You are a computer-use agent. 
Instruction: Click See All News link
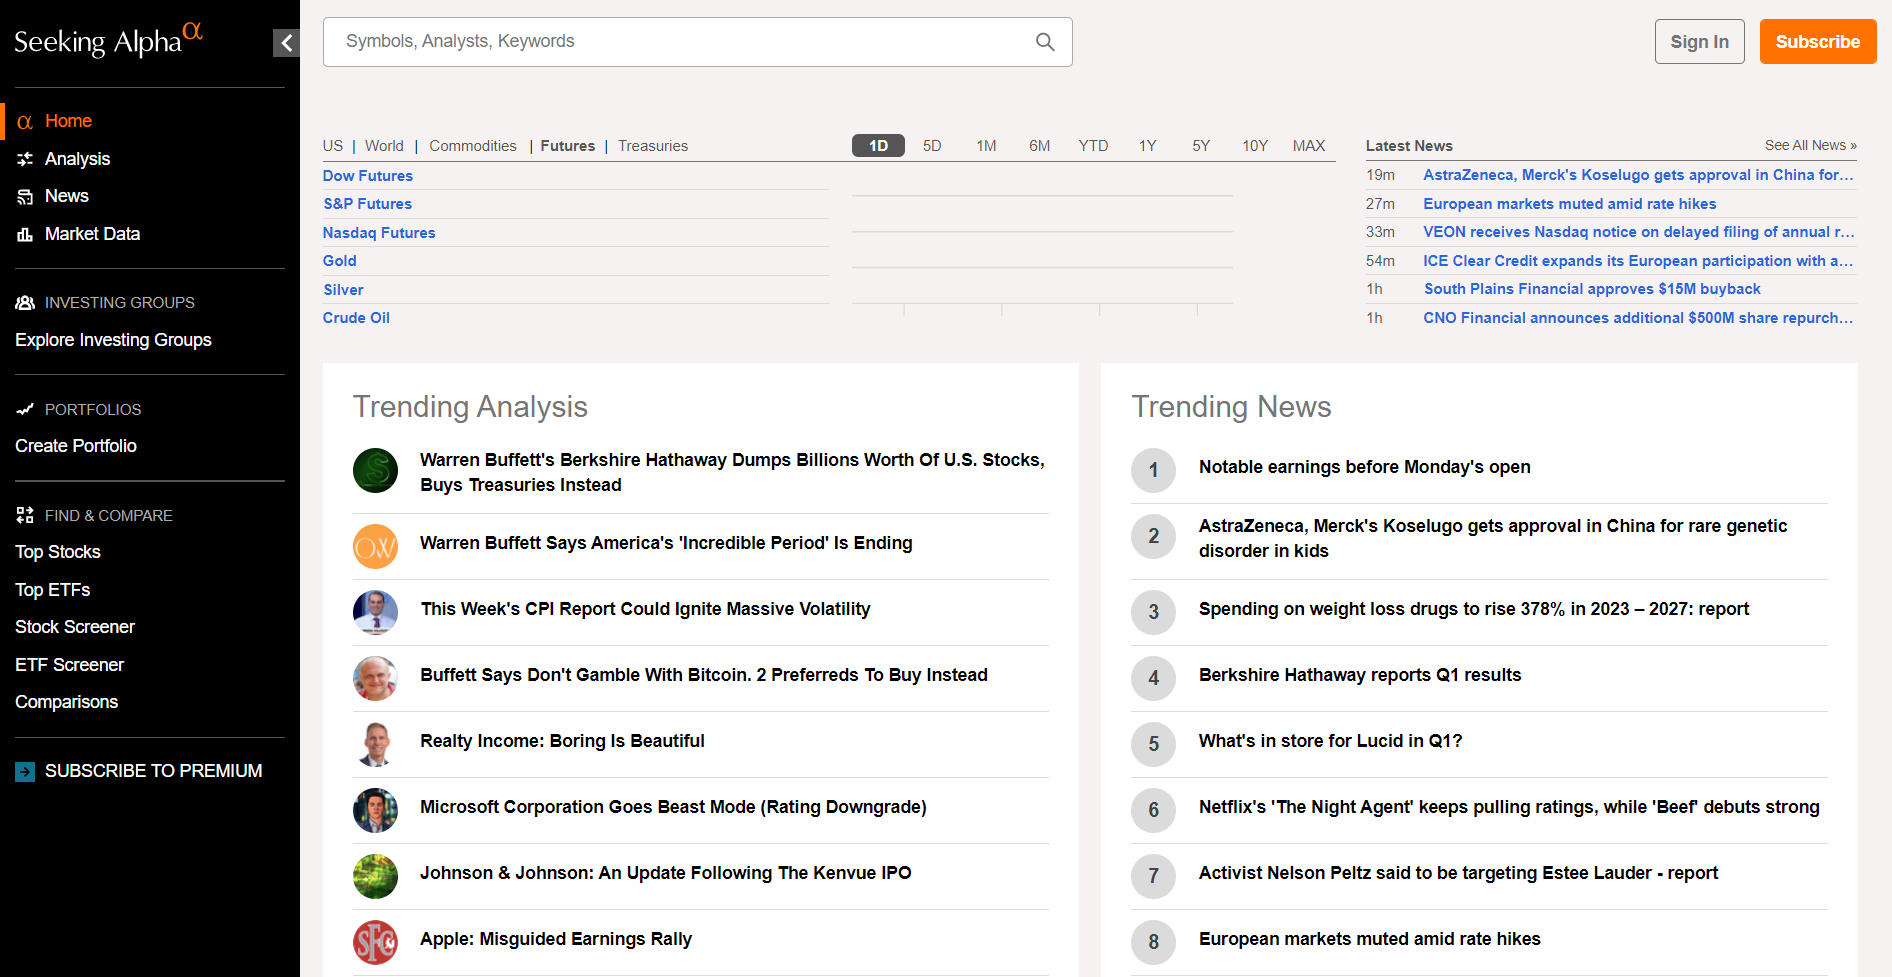click(x=1810, y=145)
